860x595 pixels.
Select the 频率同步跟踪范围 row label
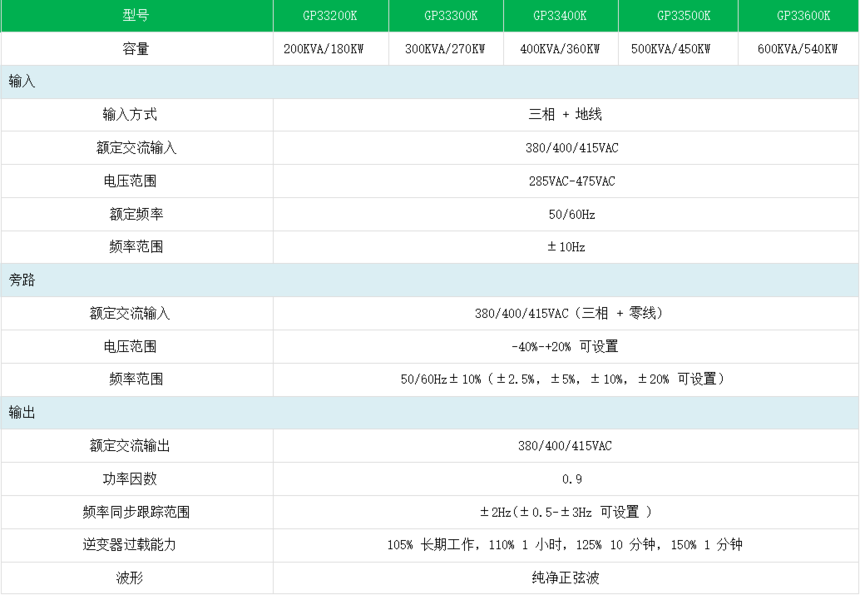pyautogui.click(x=136, y=512)
